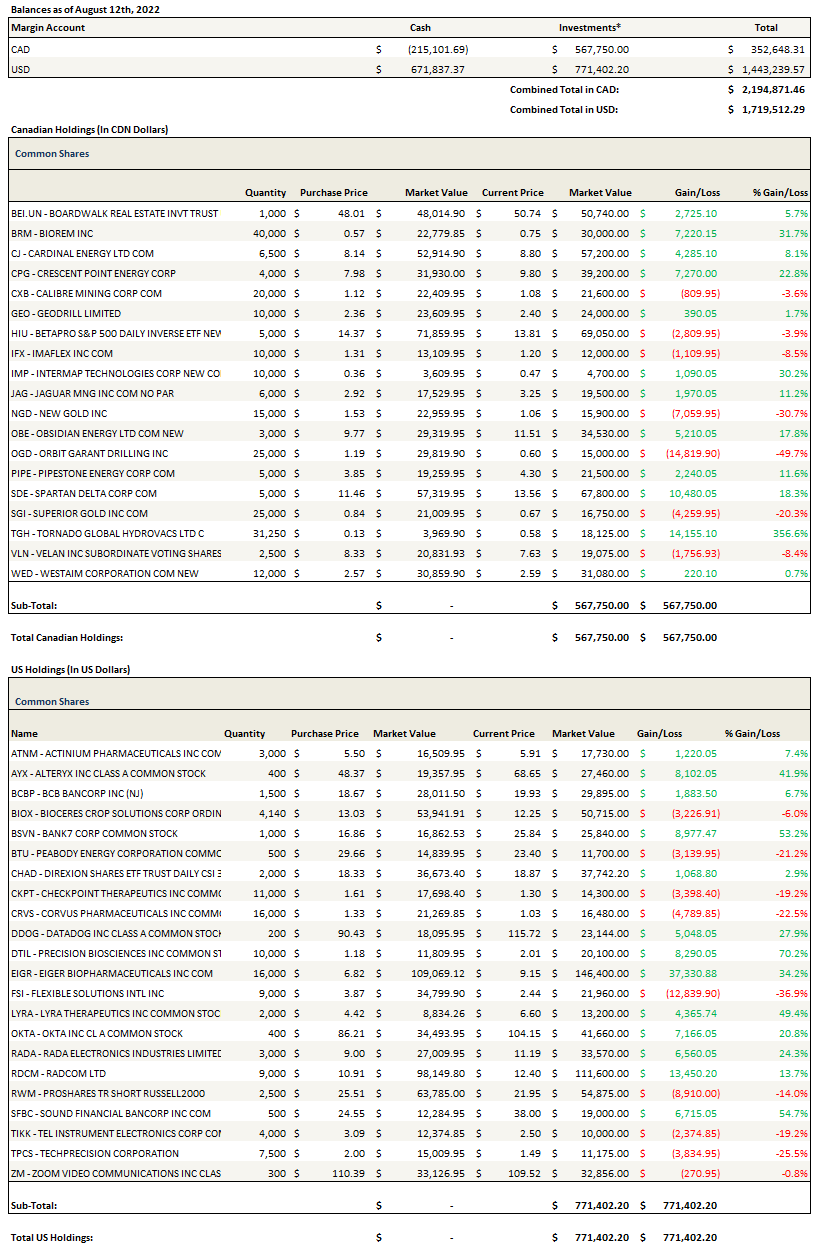This screenshot has width=829, height=1249.
Task: Select the USD total 1,443,239.57 cell
Action: pyautogui.click(x=773, y=69)
